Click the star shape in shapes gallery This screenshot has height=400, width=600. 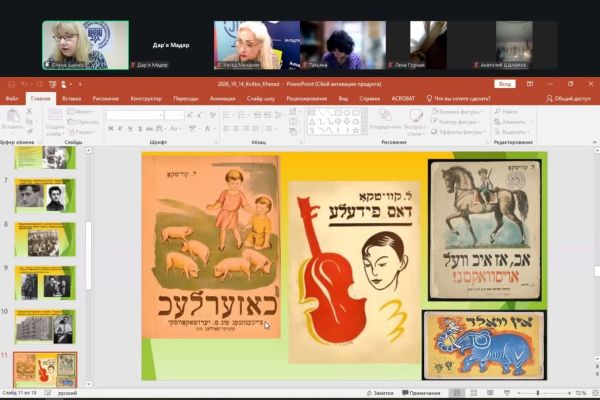point(355,131)
